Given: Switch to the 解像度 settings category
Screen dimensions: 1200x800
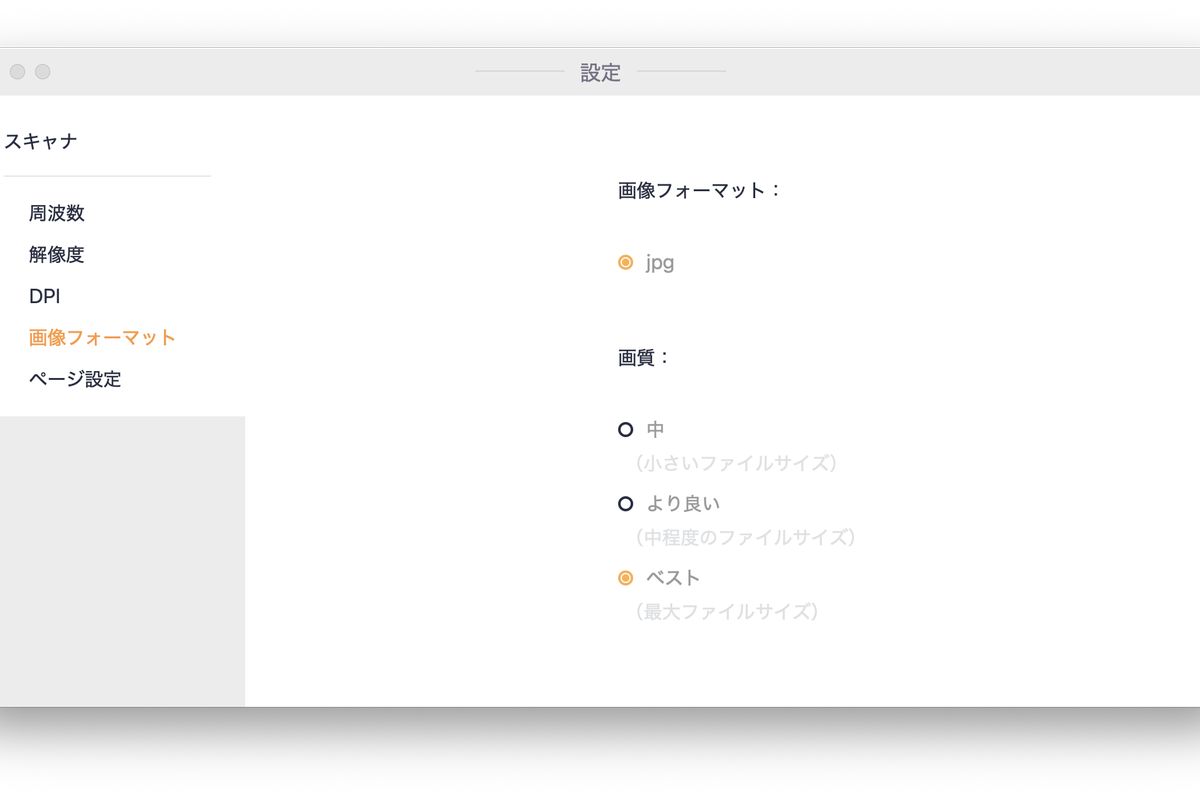Looking at the screenshot, I should point(57,255).
